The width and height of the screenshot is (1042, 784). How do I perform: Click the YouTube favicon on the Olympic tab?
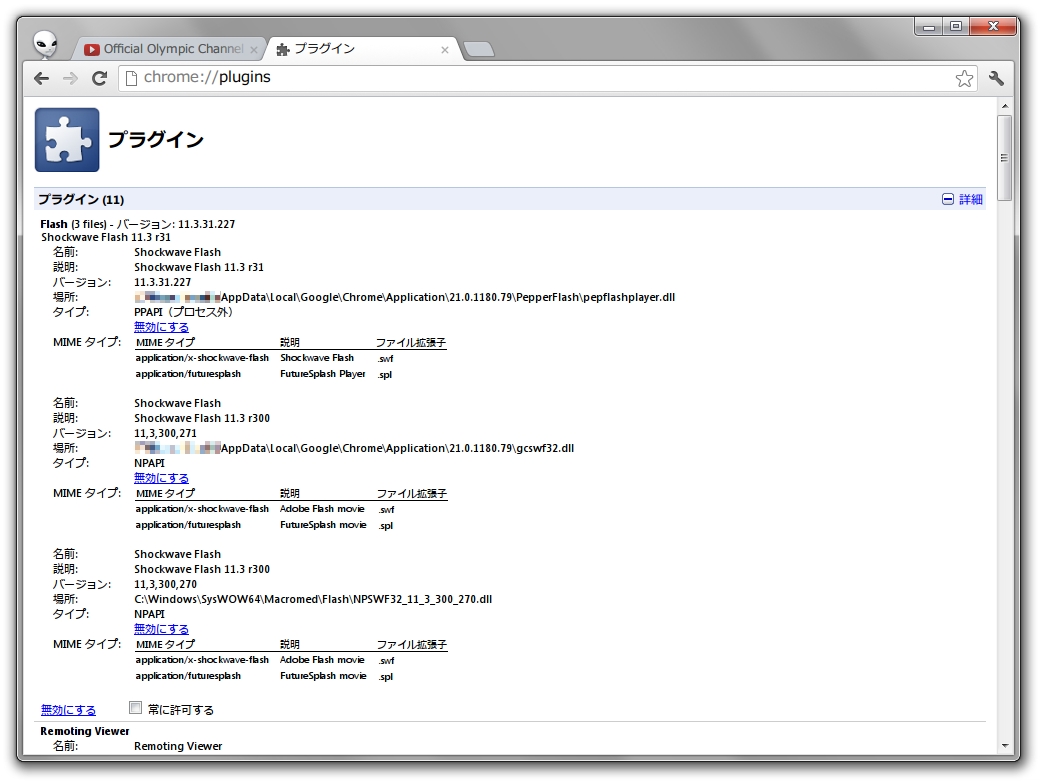point(91,48)
